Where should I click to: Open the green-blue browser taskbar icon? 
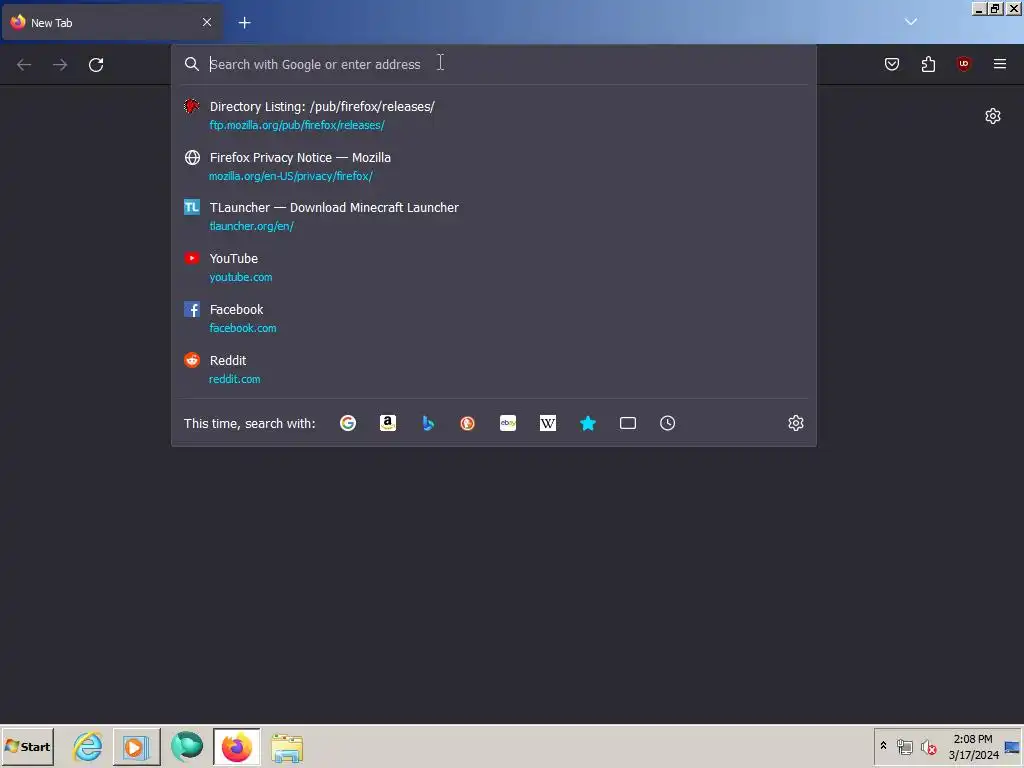tap(187, 746)
